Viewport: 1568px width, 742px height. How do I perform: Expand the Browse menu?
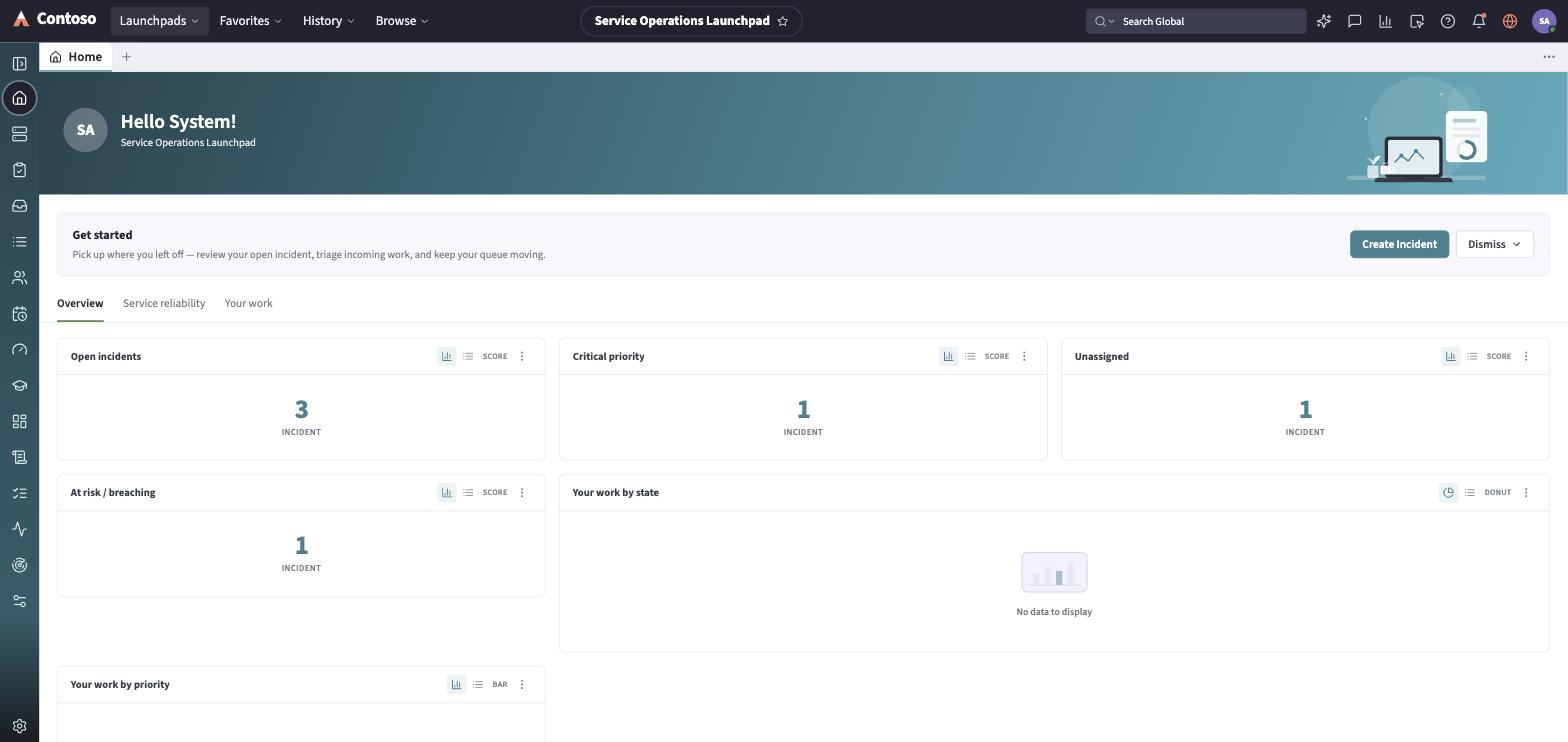tap(402, 21)
